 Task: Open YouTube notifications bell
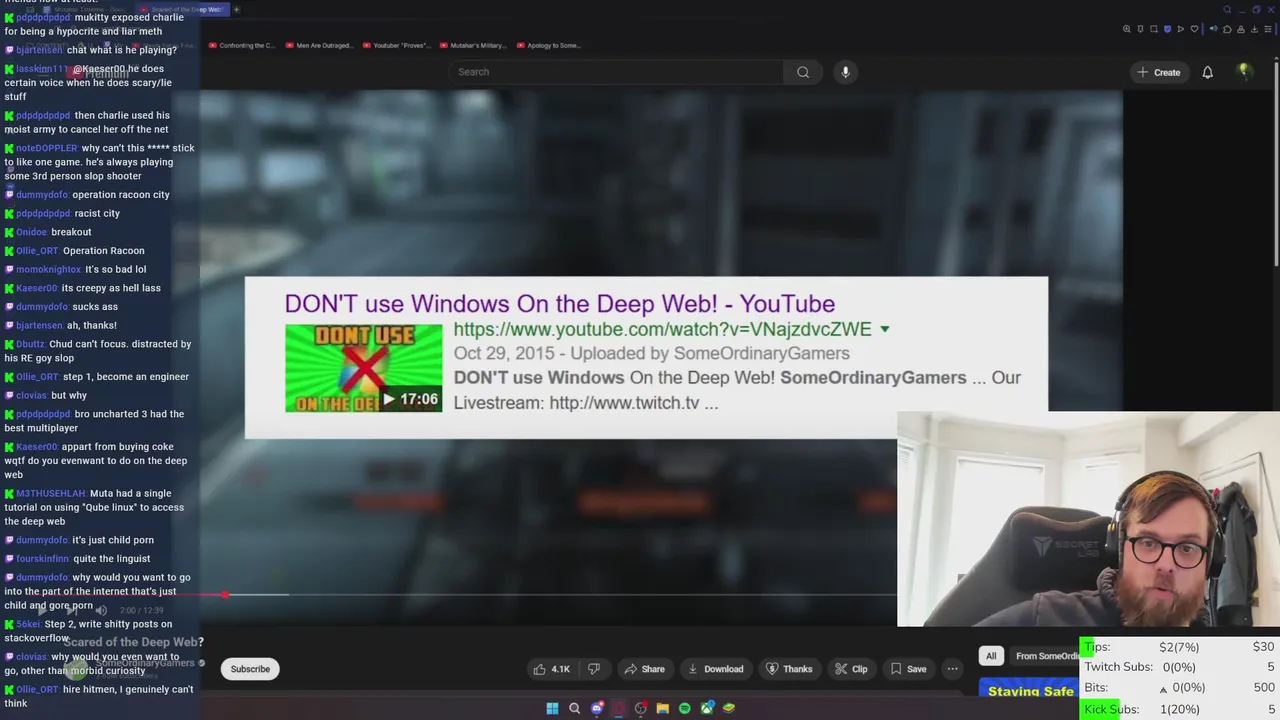point(1207,72)
